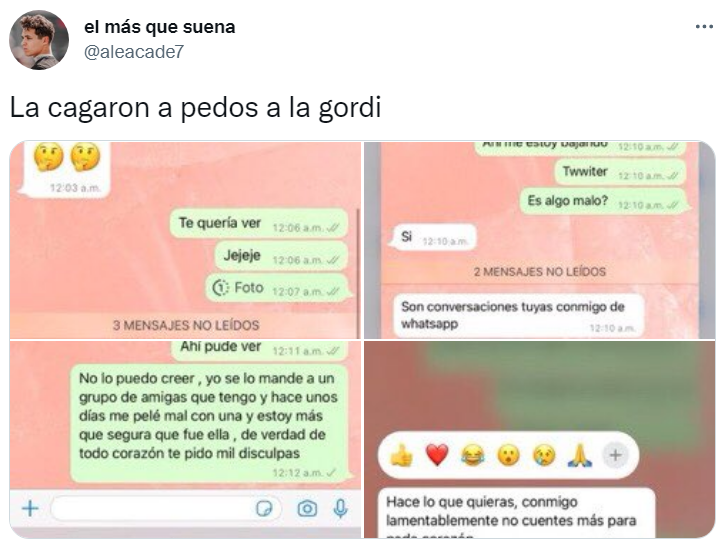Open the camera icon in chat bar
This screenshot has width=723, height=551.
[307, 509]
